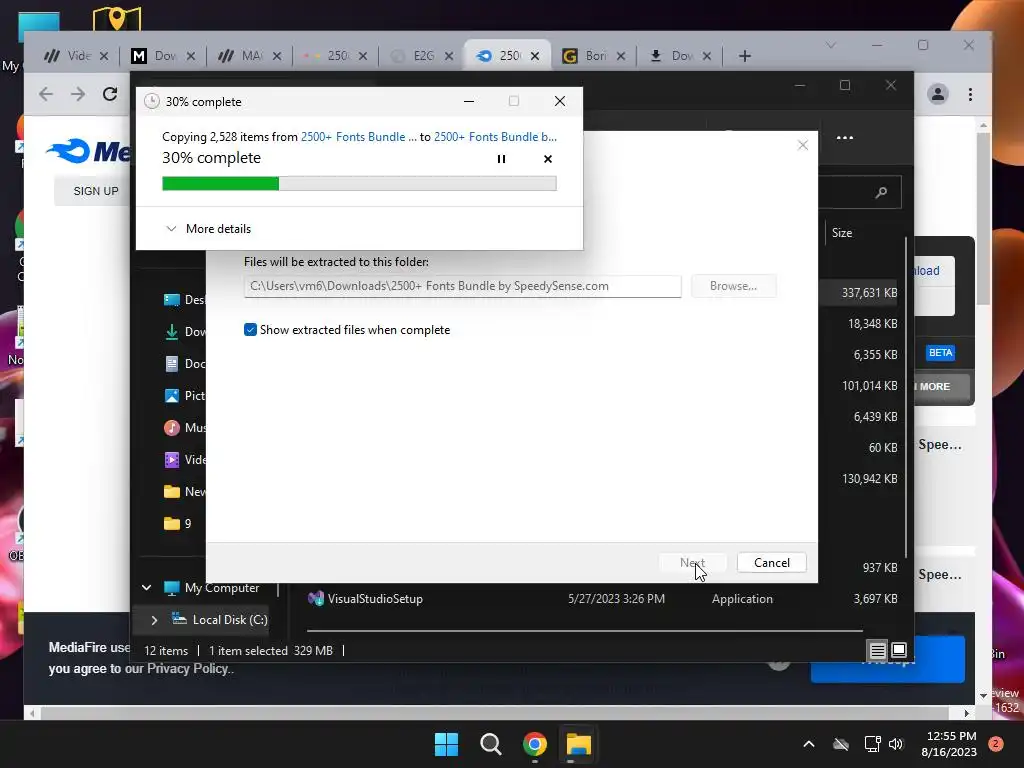Screen dimensions: 1024x768
Task: Pause the file copy operation
Action: tap(501, 159)
